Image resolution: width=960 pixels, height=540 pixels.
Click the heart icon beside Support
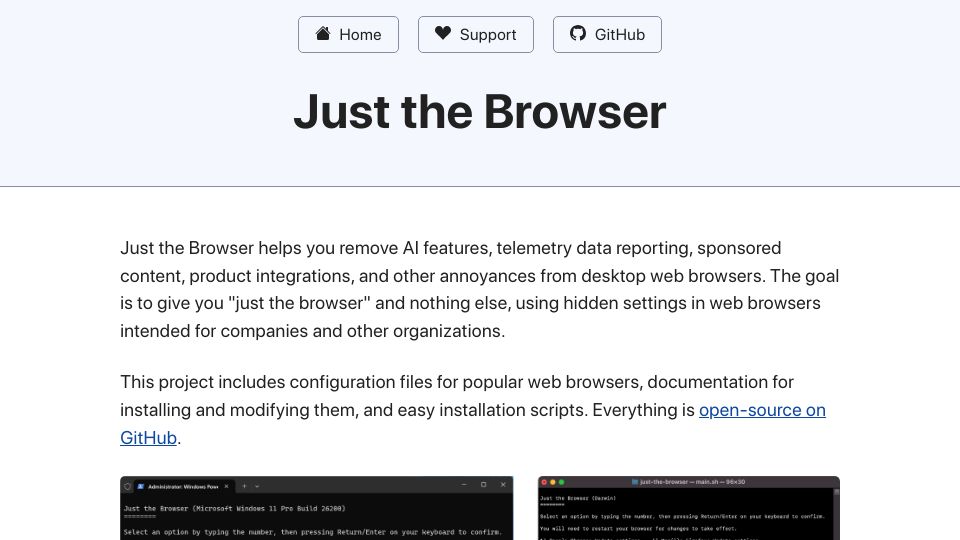[443, 33]
